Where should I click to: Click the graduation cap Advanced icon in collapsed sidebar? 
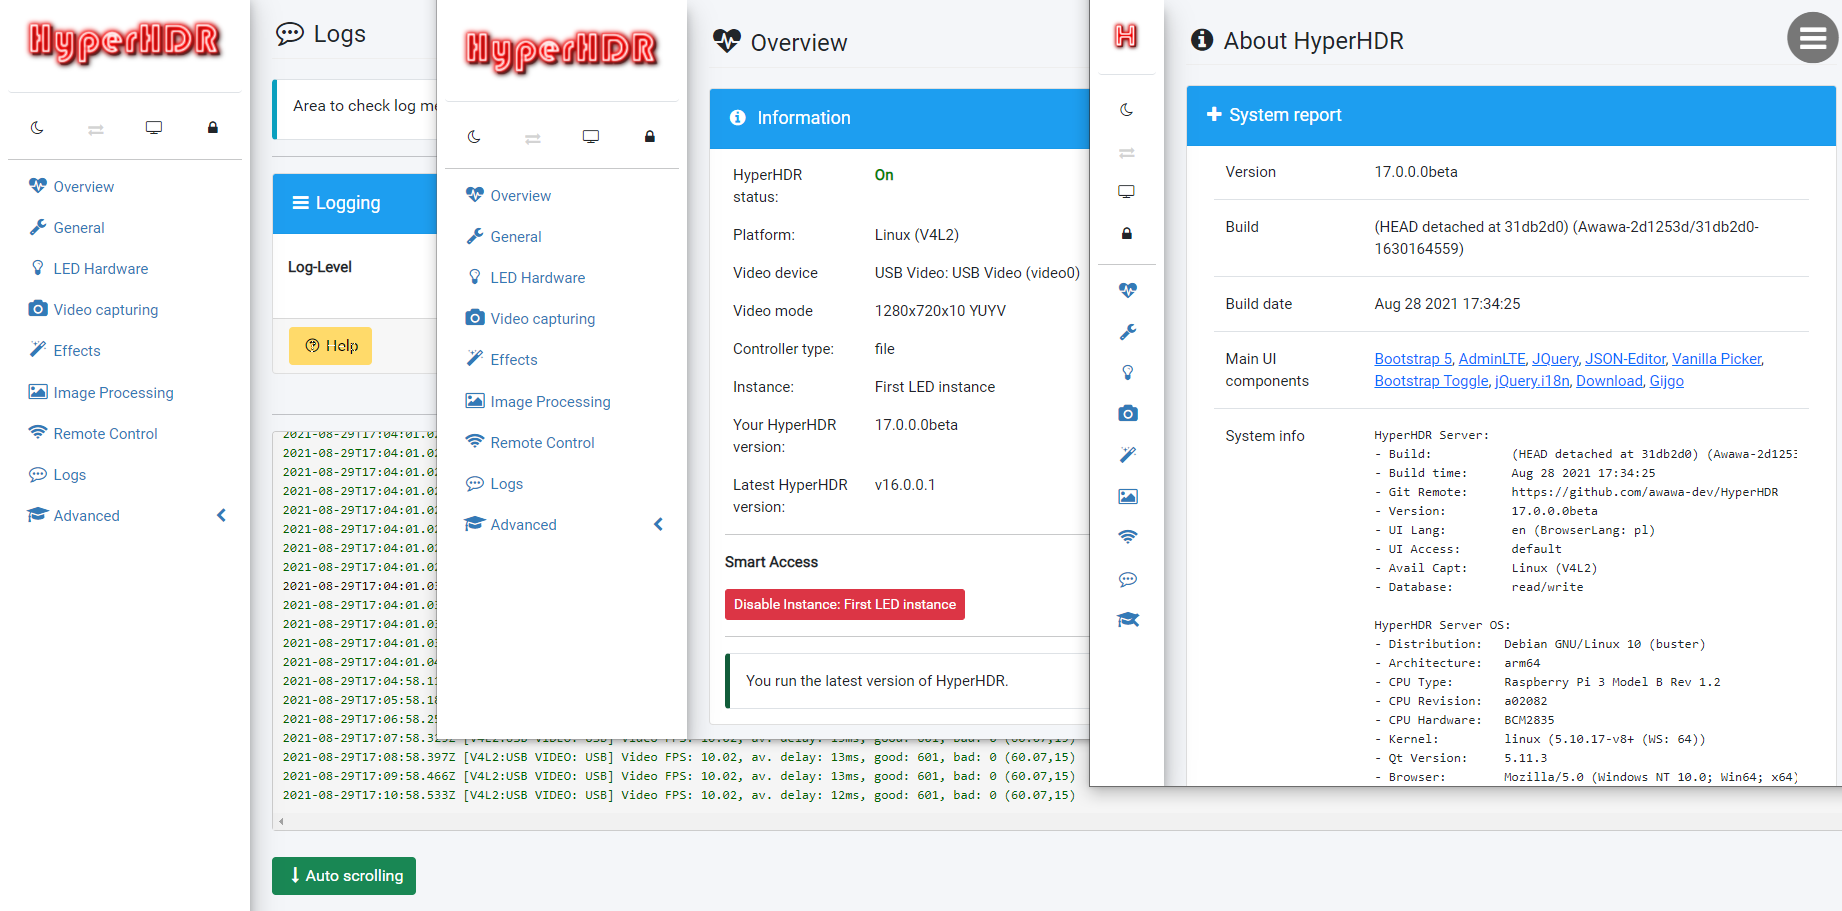[x=1128, y=620]
